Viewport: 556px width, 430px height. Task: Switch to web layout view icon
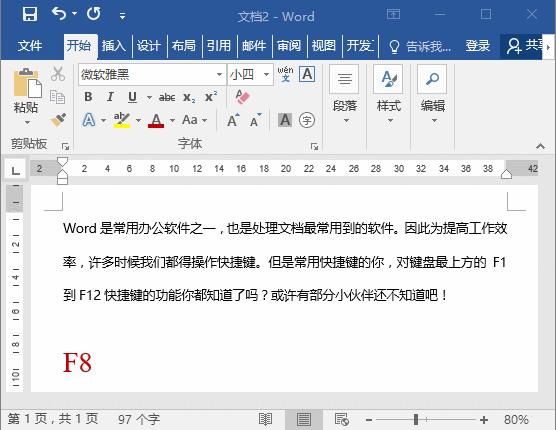click(x=342, y=420)
